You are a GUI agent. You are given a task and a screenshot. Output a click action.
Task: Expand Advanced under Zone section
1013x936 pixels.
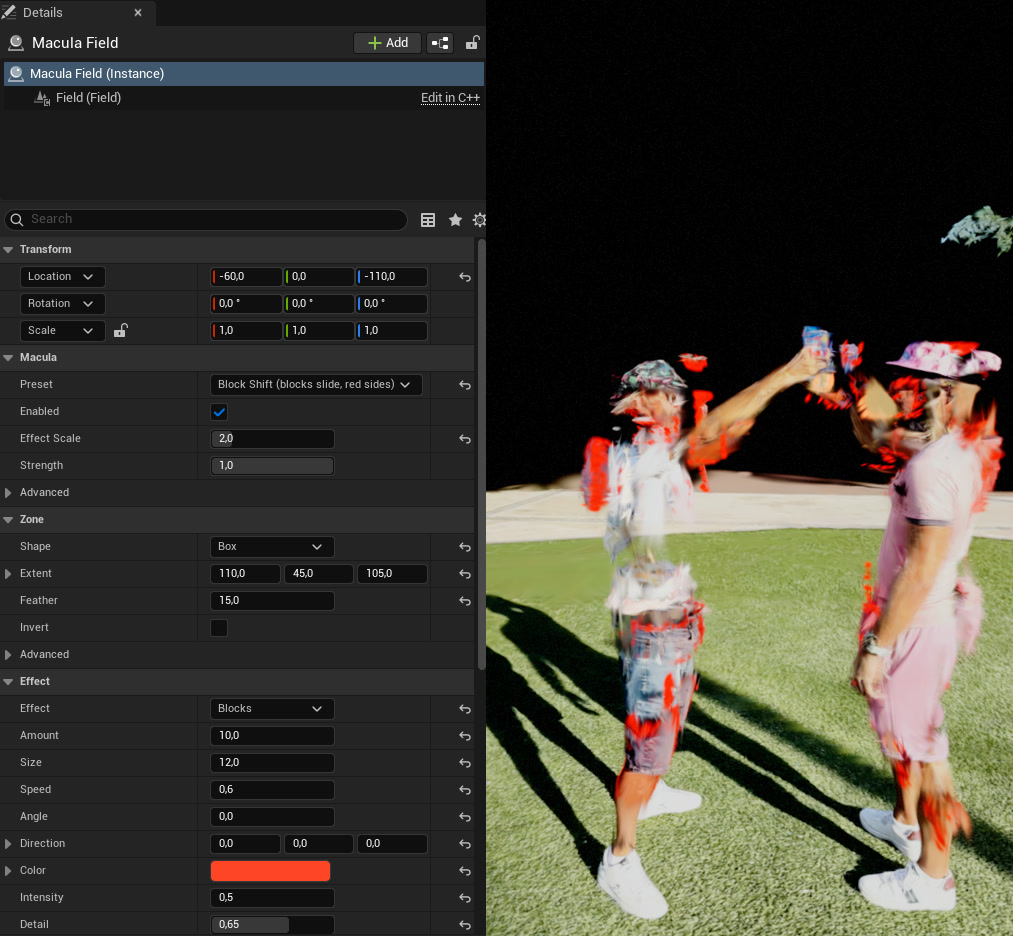[8, 655]
